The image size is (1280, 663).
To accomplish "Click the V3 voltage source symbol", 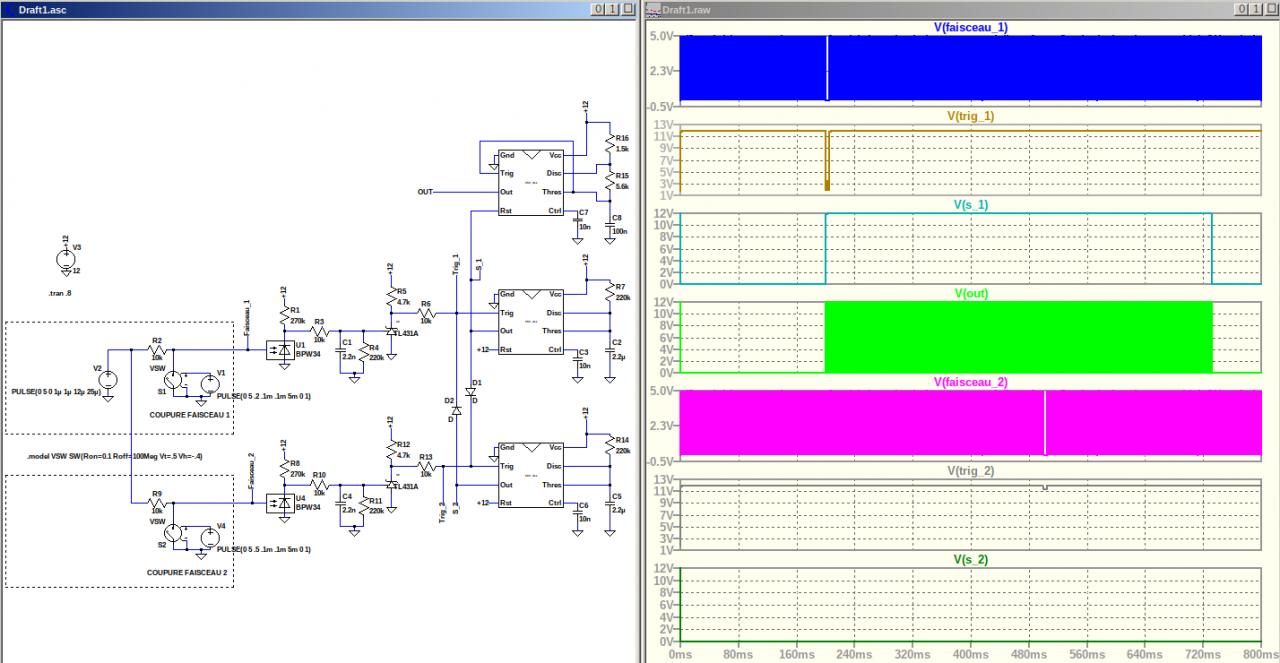I will (66, 259).
